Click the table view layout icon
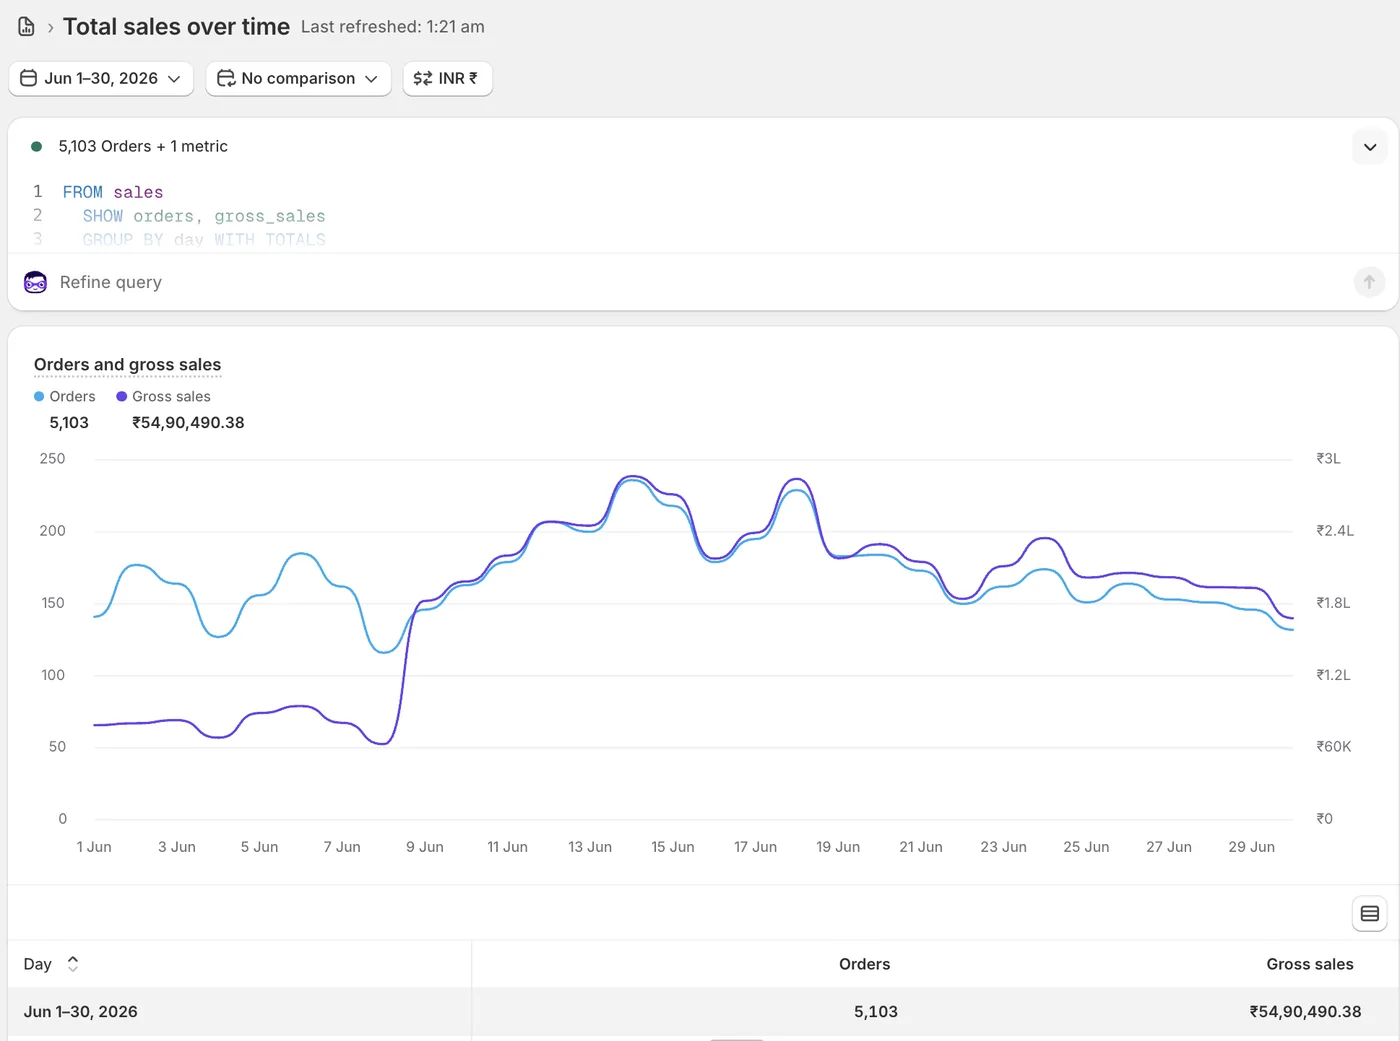The image size is (1400, 1041). (1370, 913)
